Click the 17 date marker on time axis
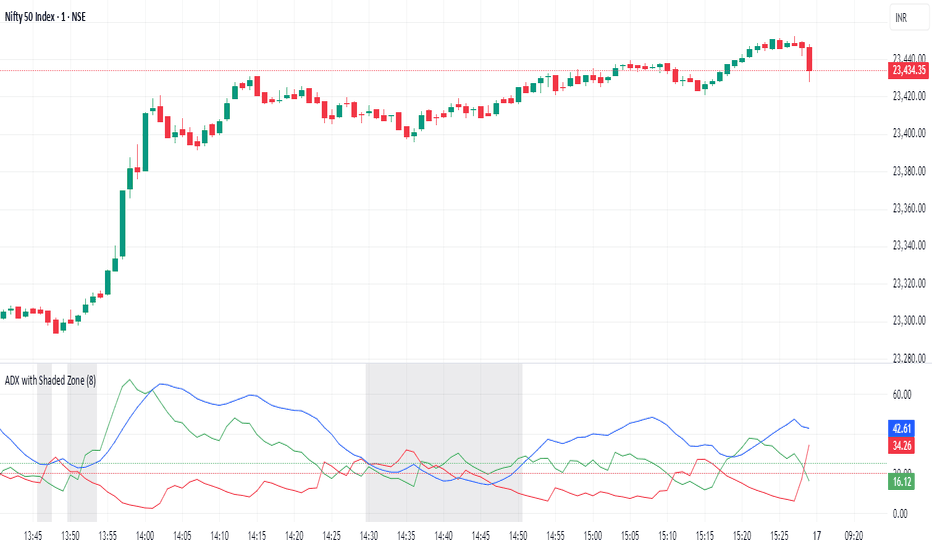Viewport: 932px width, 550px height. 817,536
